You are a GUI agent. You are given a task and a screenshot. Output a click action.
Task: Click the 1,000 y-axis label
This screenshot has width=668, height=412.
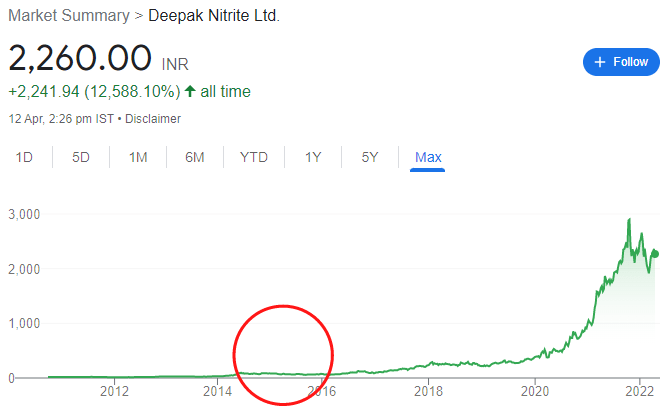pos(24,323)
